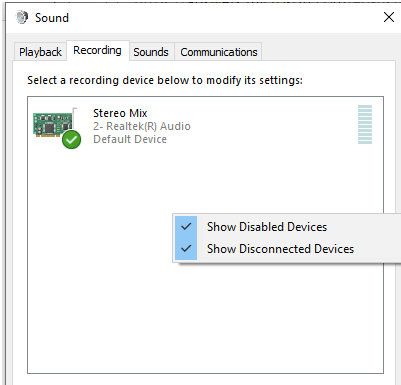This screenshot has height=385, width=401.
Task: Select the Stereo Mix device name
Action: pyautogui.click(x=120, y=113)
